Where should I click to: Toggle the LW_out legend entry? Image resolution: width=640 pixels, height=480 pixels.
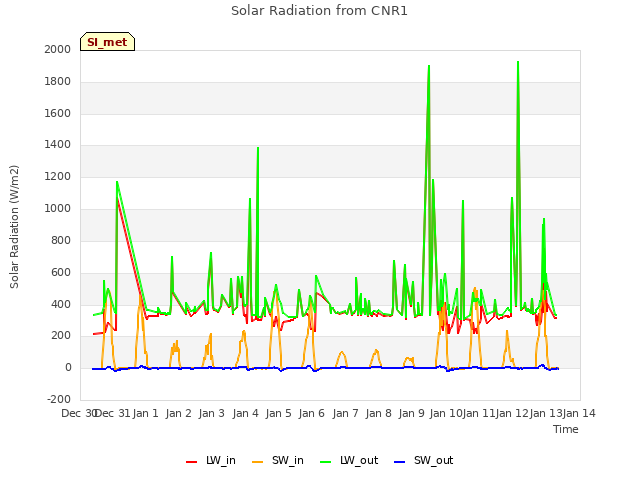pyautogui.click(x=349, y=460)
